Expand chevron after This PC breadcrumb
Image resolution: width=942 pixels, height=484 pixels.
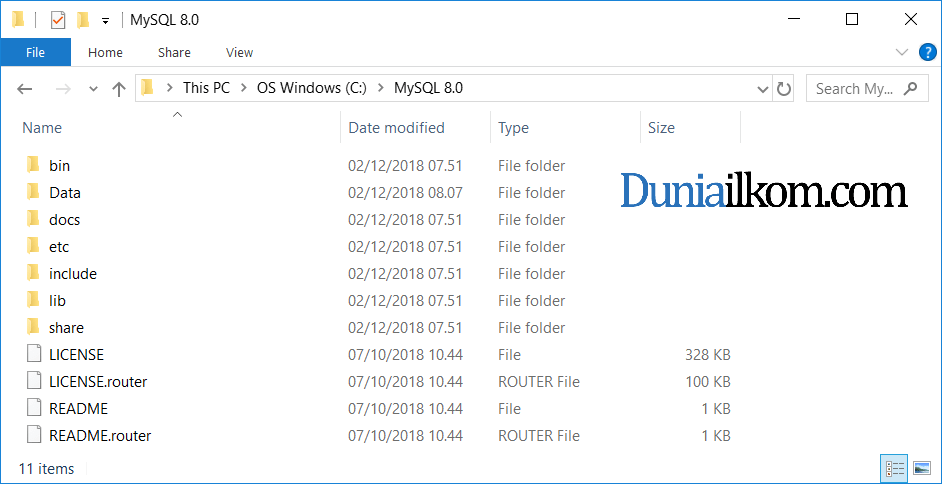(x=243, y=88)
